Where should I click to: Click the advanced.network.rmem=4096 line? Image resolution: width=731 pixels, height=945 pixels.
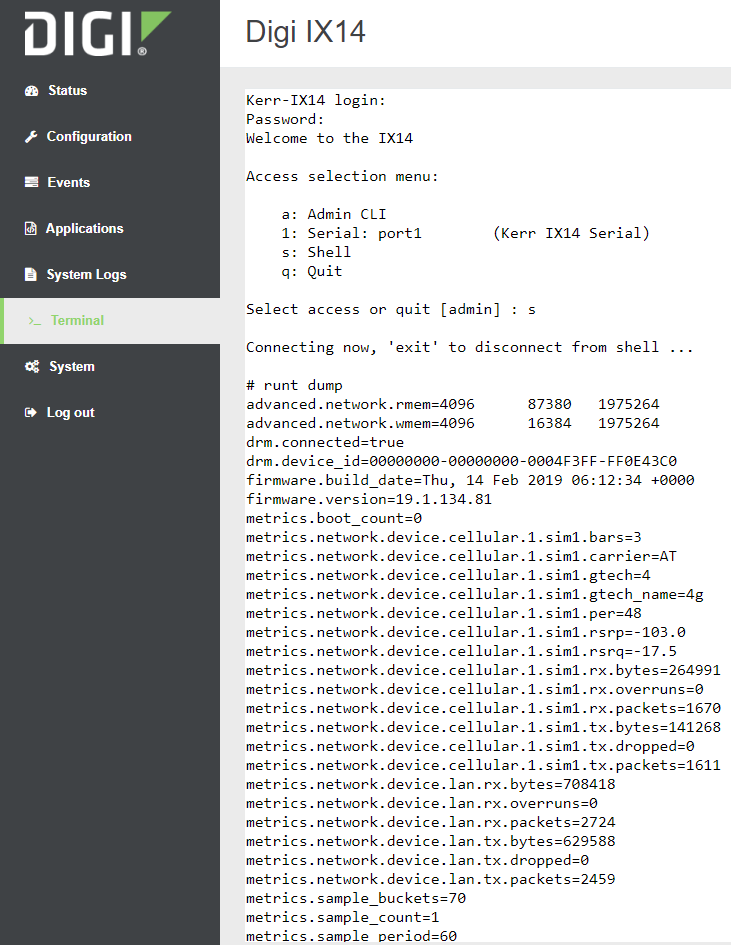pyautogui.click(x=453, y=404)
